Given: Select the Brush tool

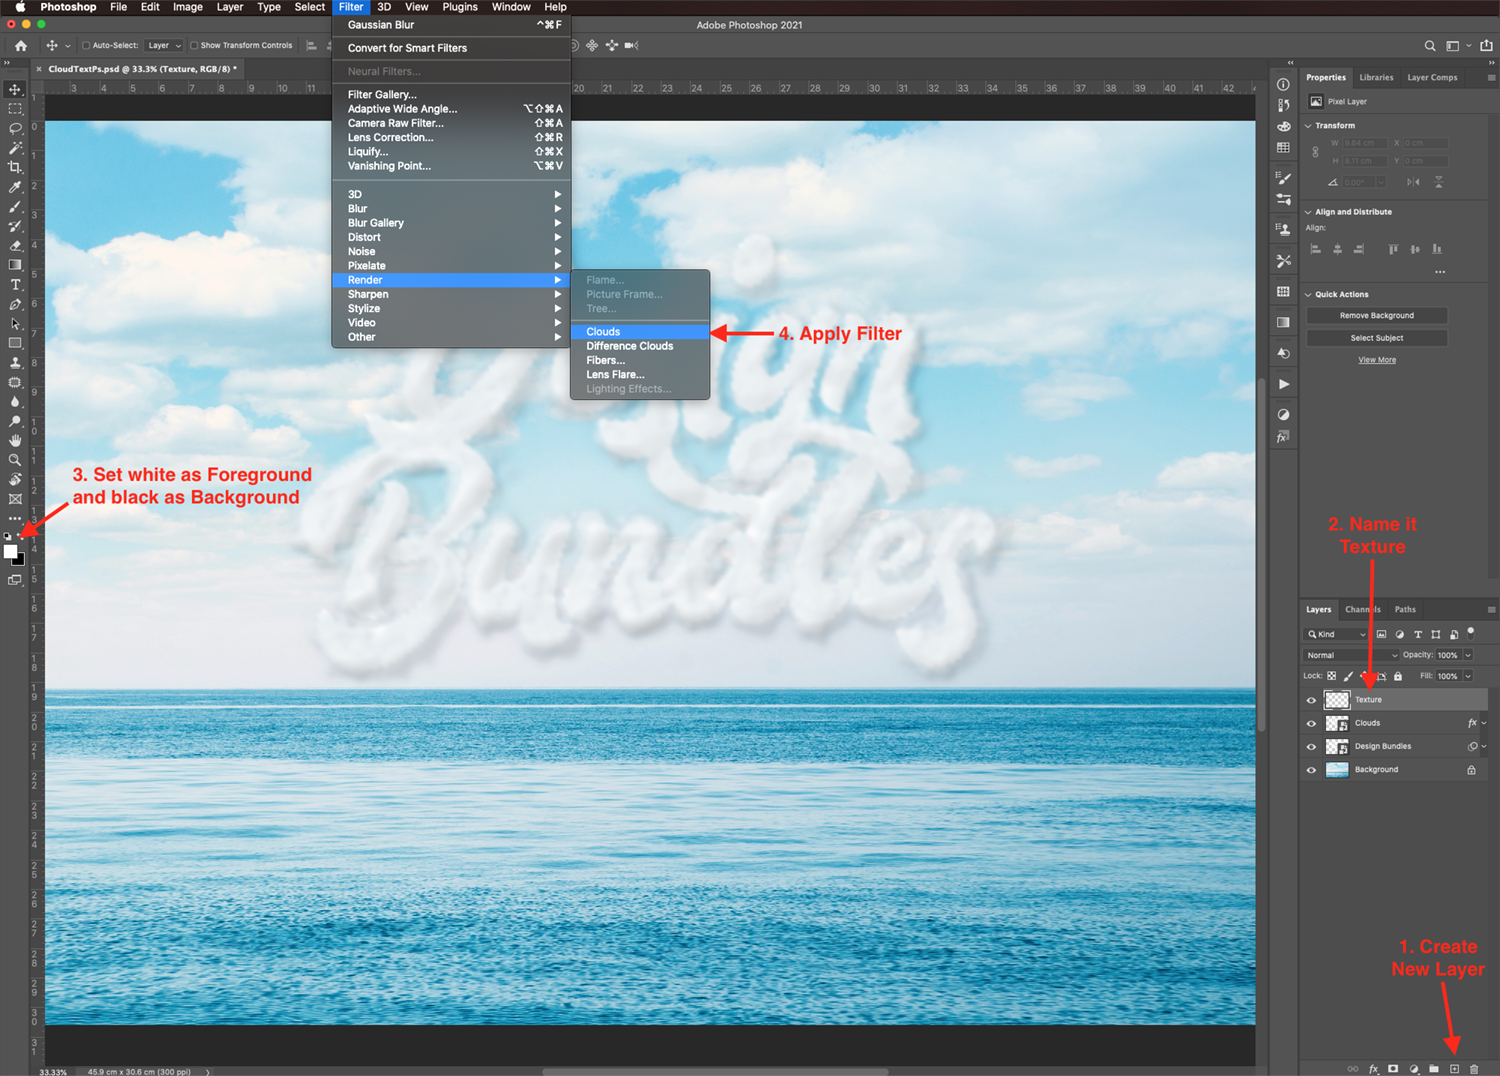Looking at the screenshot, I should point(15,207).
